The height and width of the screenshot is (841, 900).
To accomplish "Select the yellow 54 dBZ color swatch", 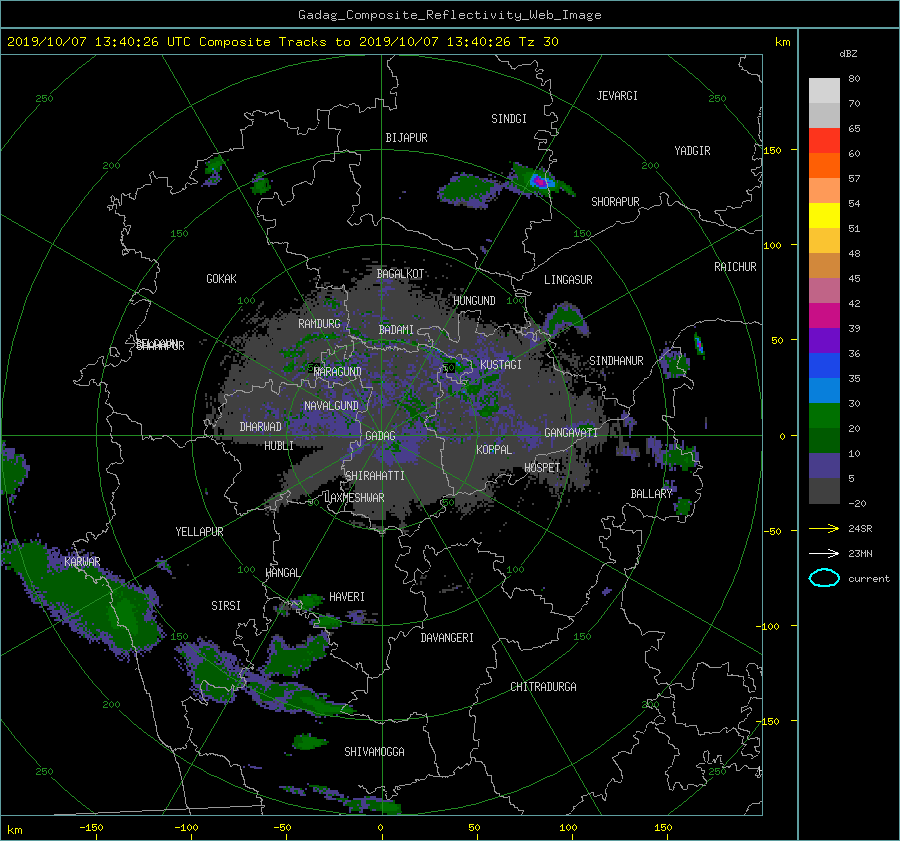I will tap(824, 216).
